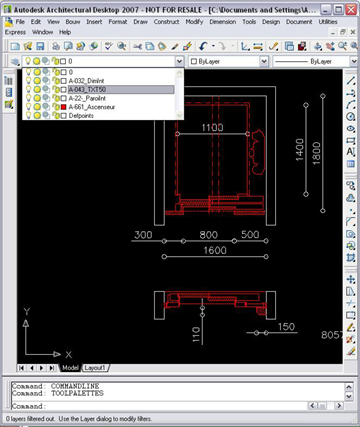Choose the Line draw tool
Screen dimensions: 360x427
350,81
